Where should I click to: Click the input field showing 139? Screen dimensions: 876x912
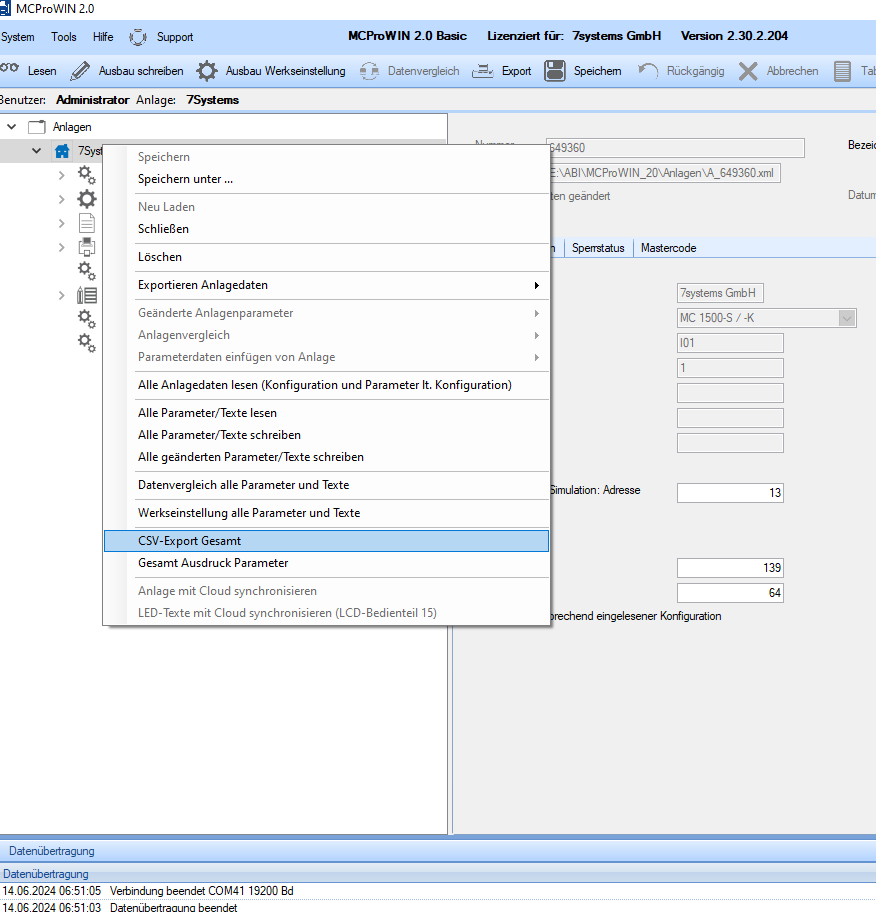click(730, 568)
